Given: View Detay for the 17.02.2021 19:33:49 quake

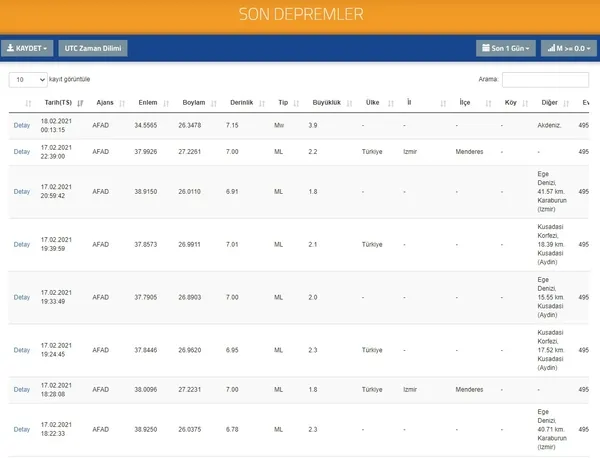Looking at the screenshot, I should click(x=22, y=297).
